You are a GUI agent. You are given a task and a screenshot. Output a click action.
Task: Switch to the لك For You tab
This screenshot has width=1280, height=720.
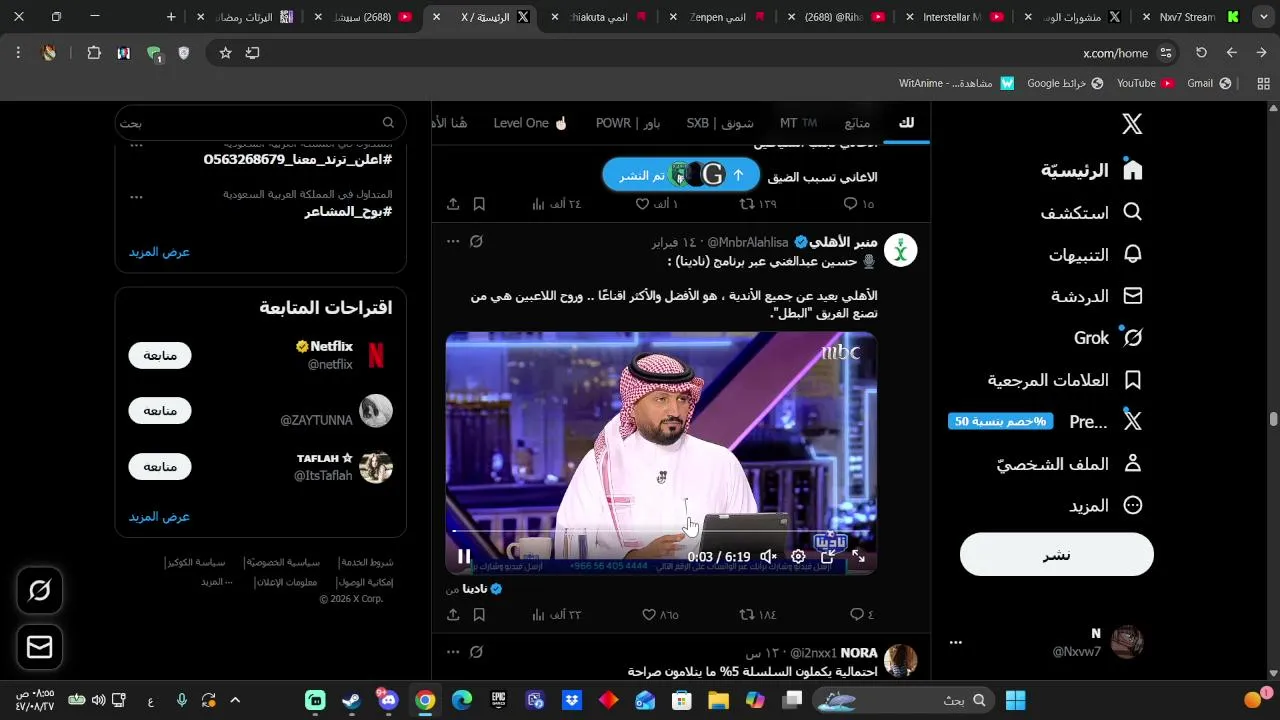[x=907, y=123]
